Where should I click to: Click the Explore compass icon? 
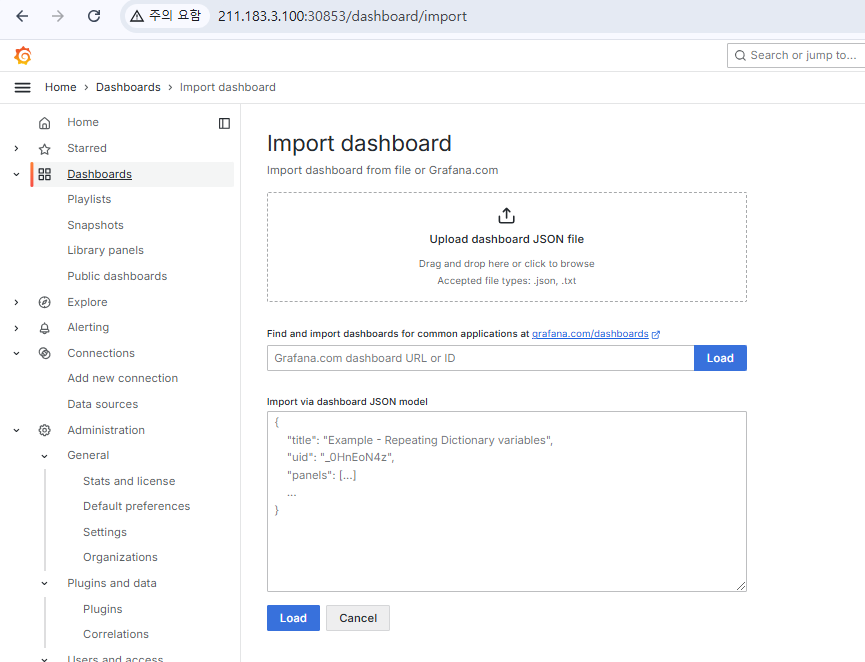coord(45,302)
